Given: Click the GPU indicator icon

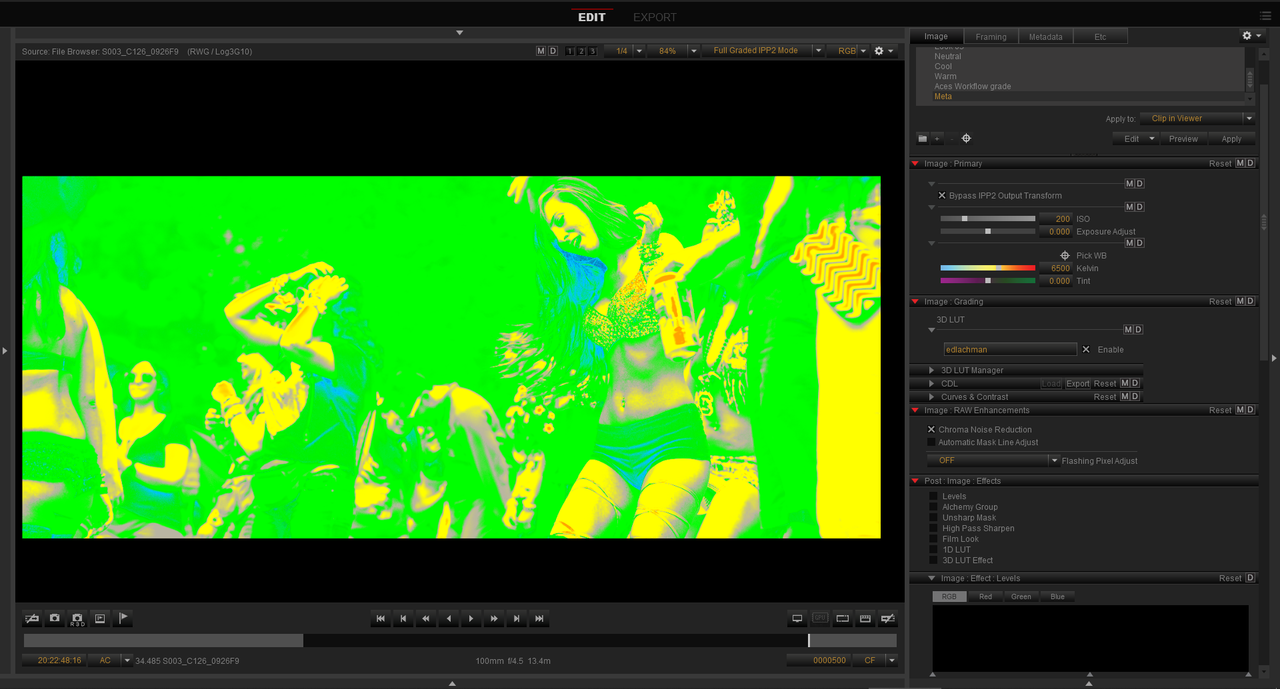Looking at the screenshot, I should pos(820,619).
